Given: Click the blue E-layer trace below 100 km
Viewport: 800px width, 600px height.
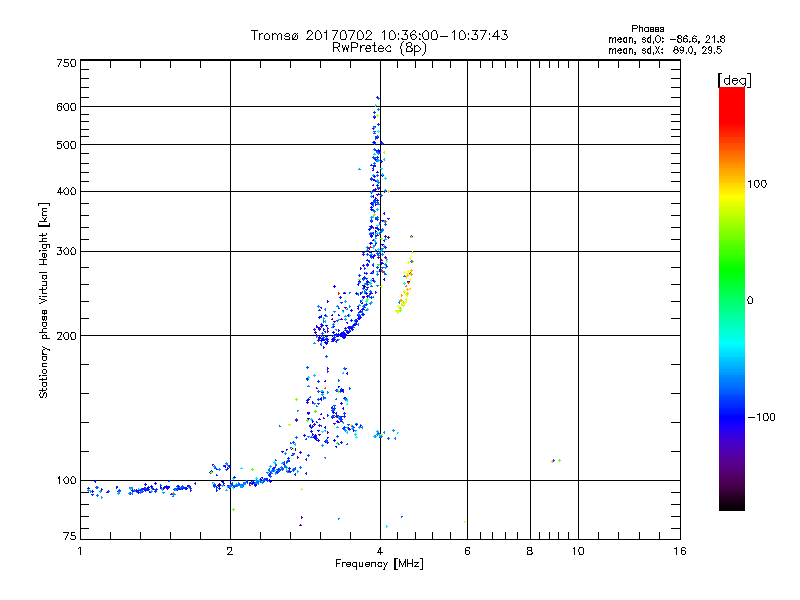Looking at the screenshot, I should click(140, 490).
